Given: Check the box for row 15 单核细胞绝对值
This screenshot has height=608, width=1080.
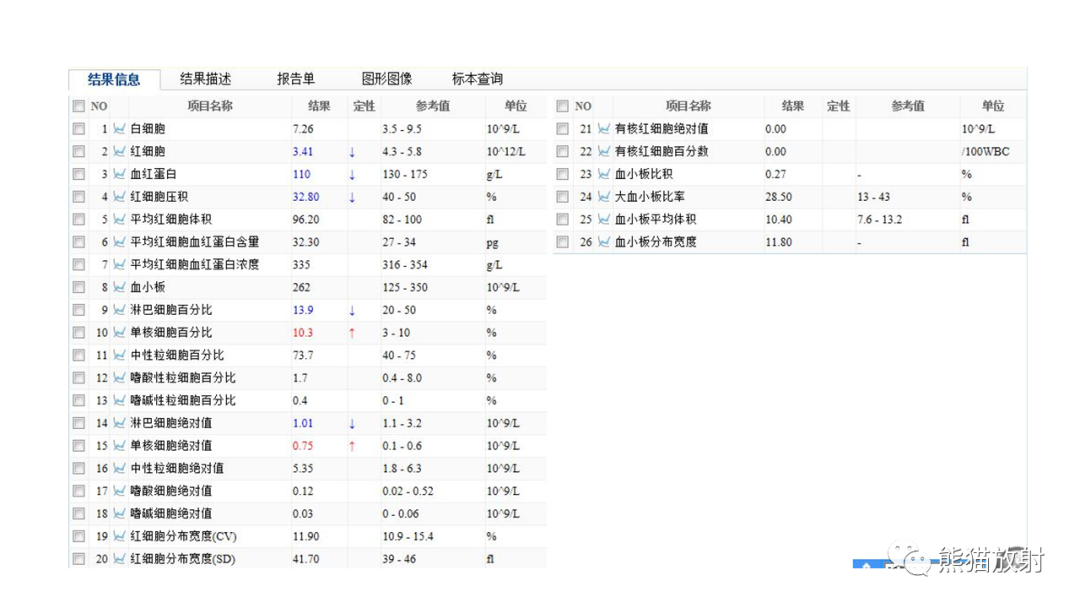Looking at the screenshot, I should click(x=79, y=445).
